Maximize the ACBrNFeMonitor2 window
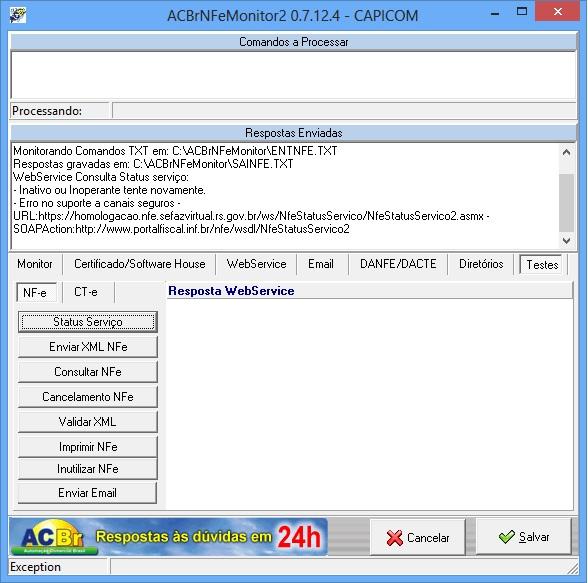The width and height of the screenshot is (588, 583). pyautogui.click(x=522, y=12)
